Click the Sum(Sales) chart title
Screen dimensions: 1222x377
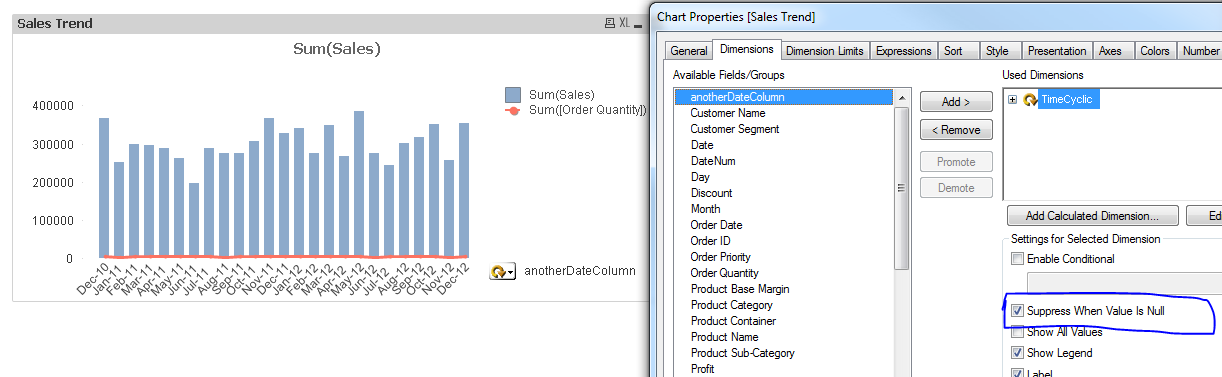point(337,49)
